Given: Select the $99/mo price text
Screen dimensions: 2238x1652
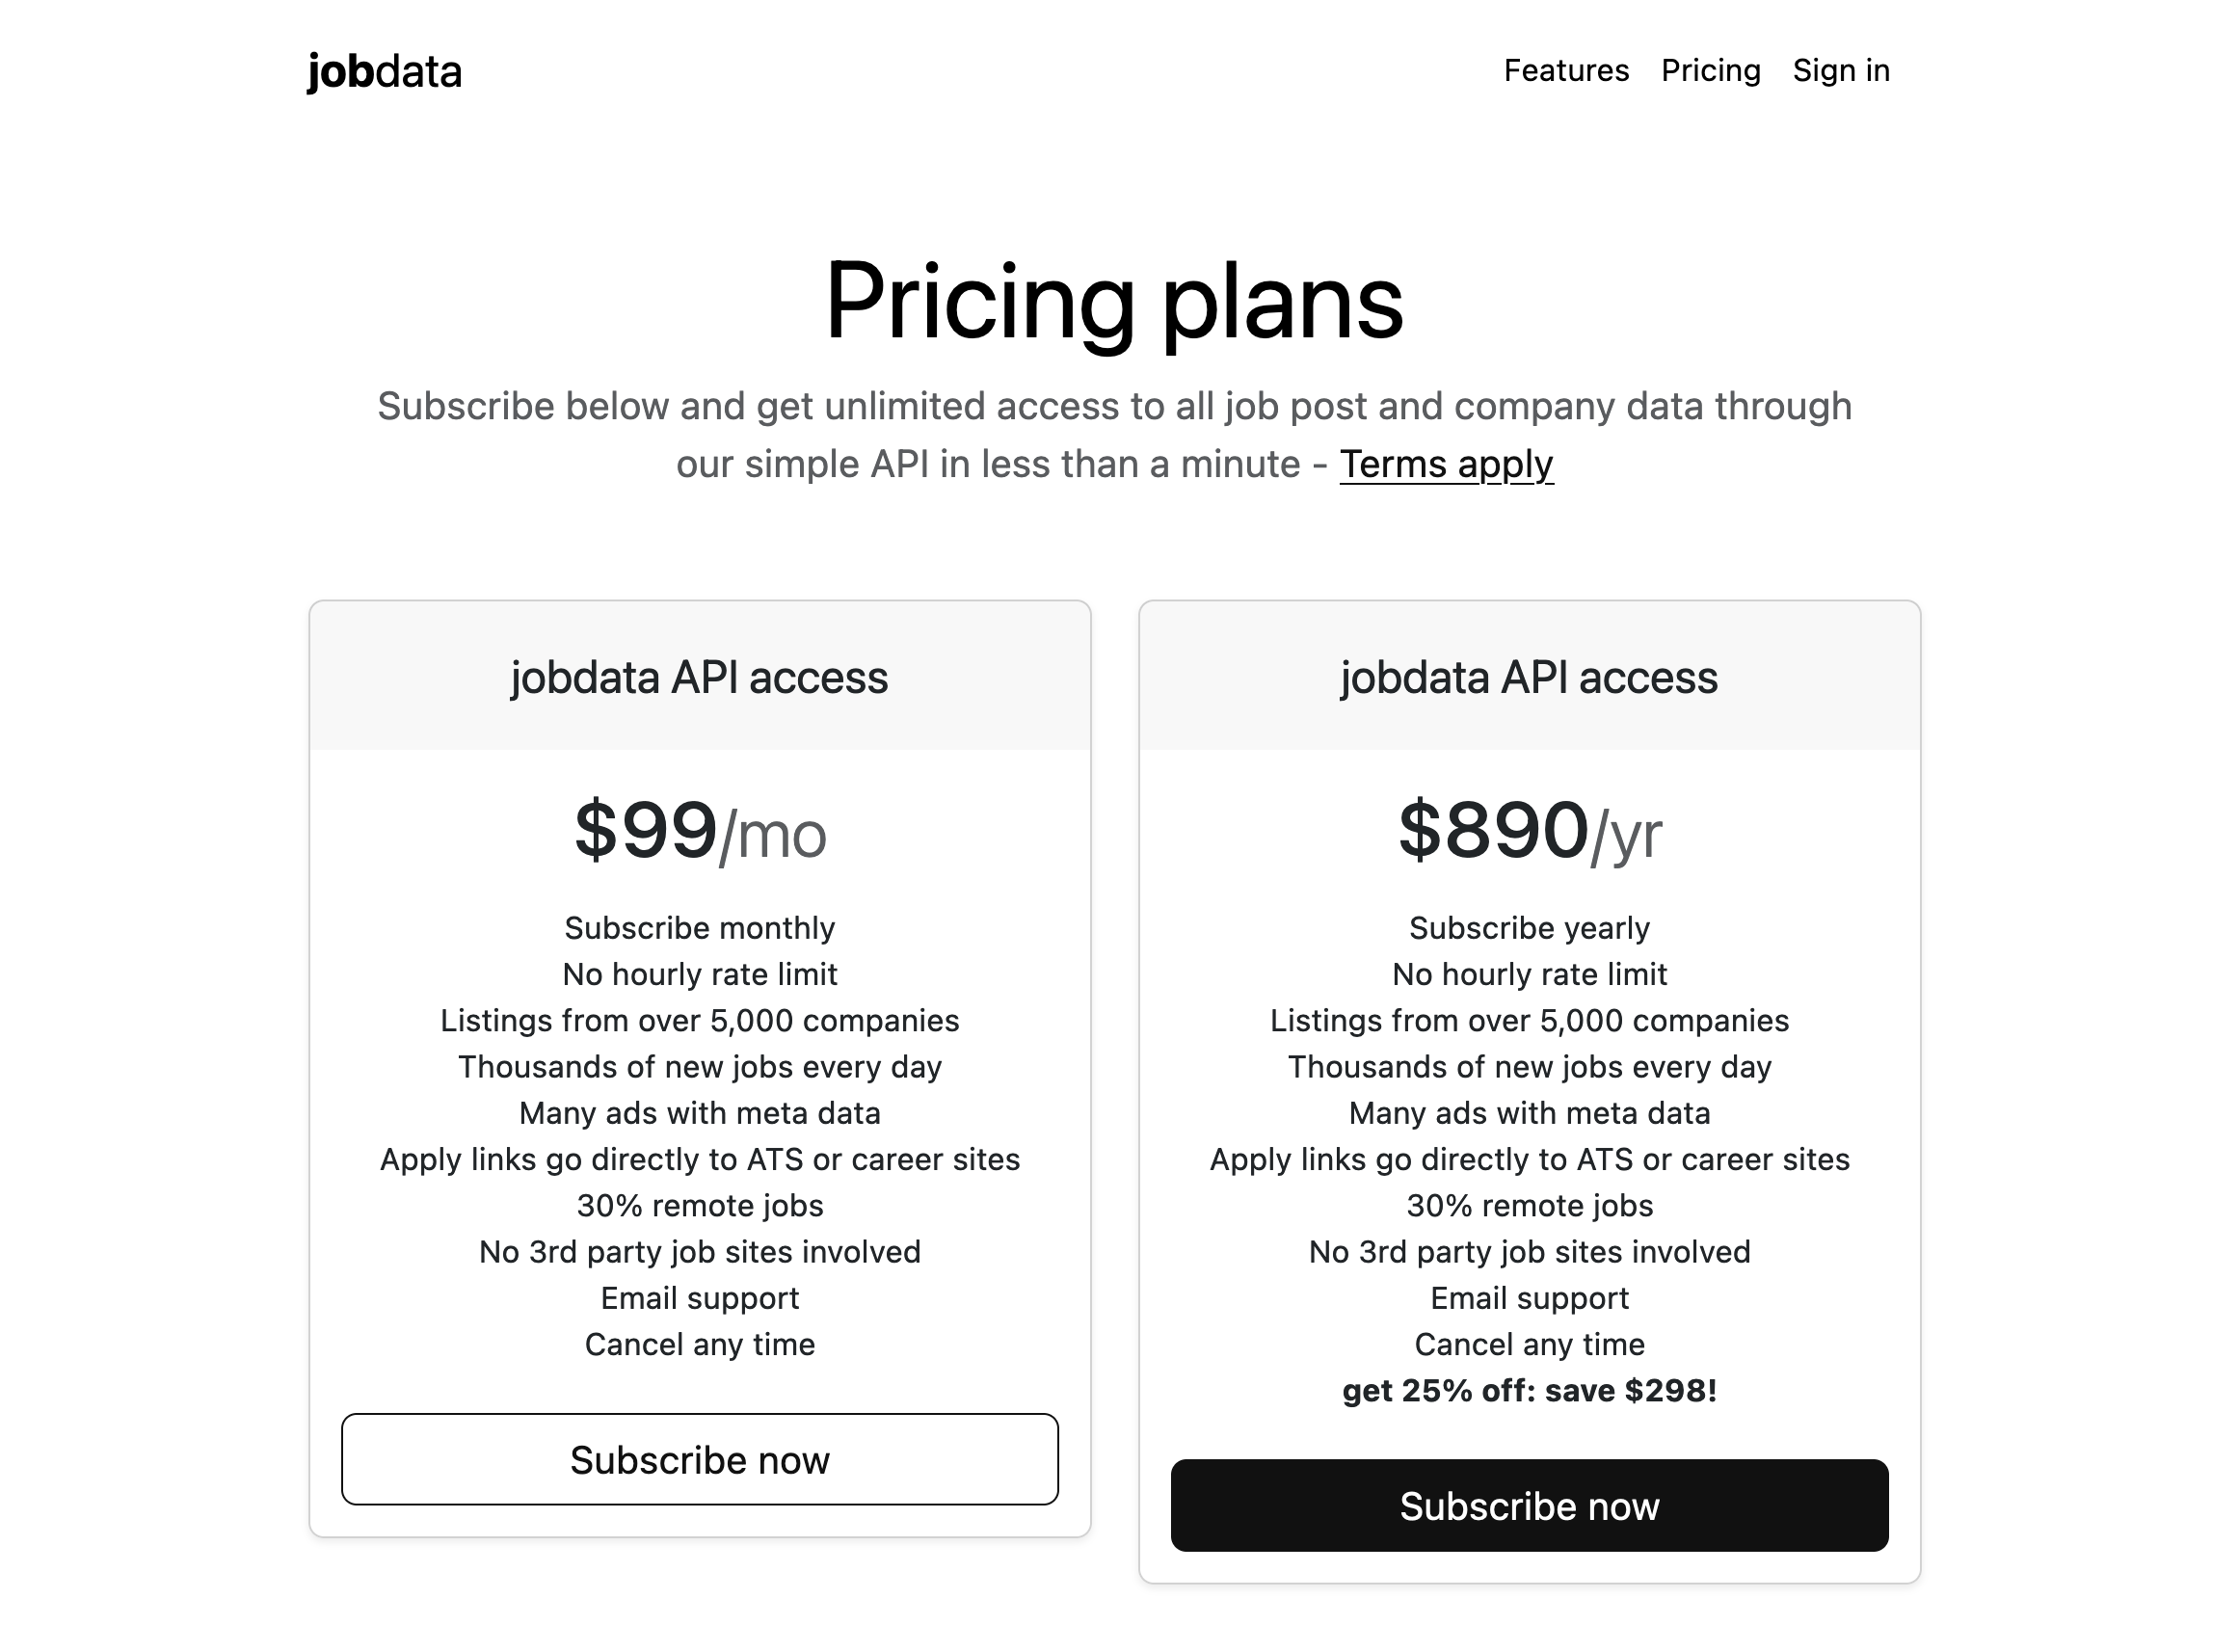Looking at the screenshot, I should (x=700, y=831).
